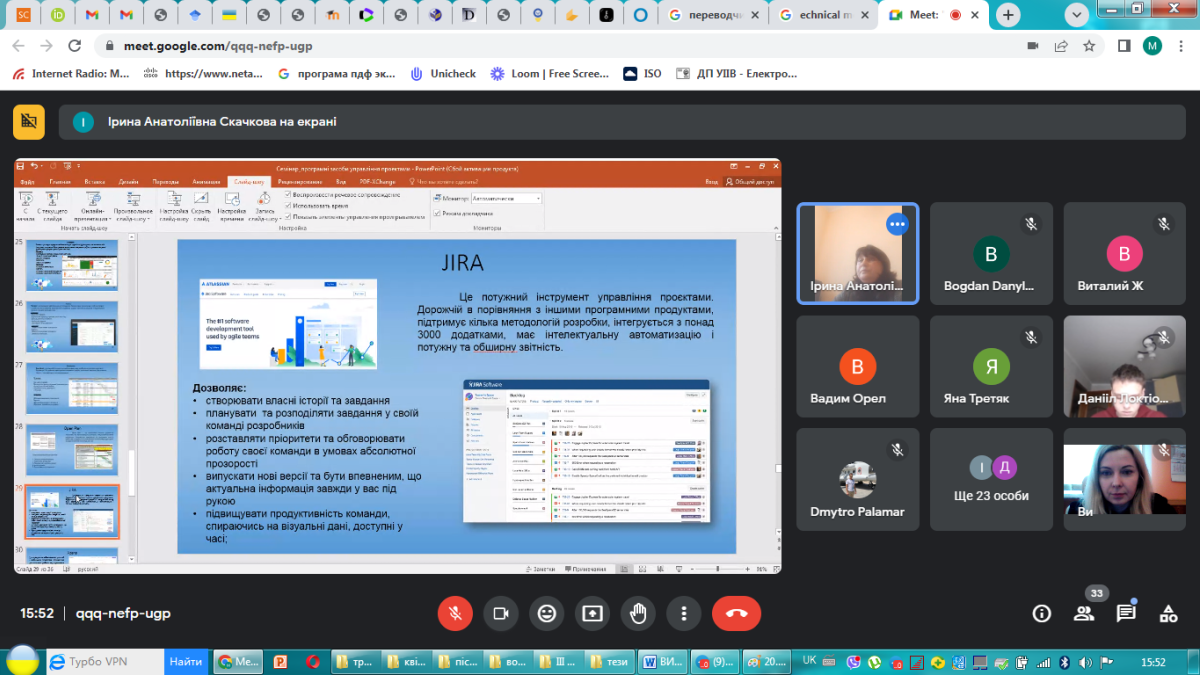Screen dimensions: 1200x675
Task: Open the activities icon
Action: (x=1168, y=613)
